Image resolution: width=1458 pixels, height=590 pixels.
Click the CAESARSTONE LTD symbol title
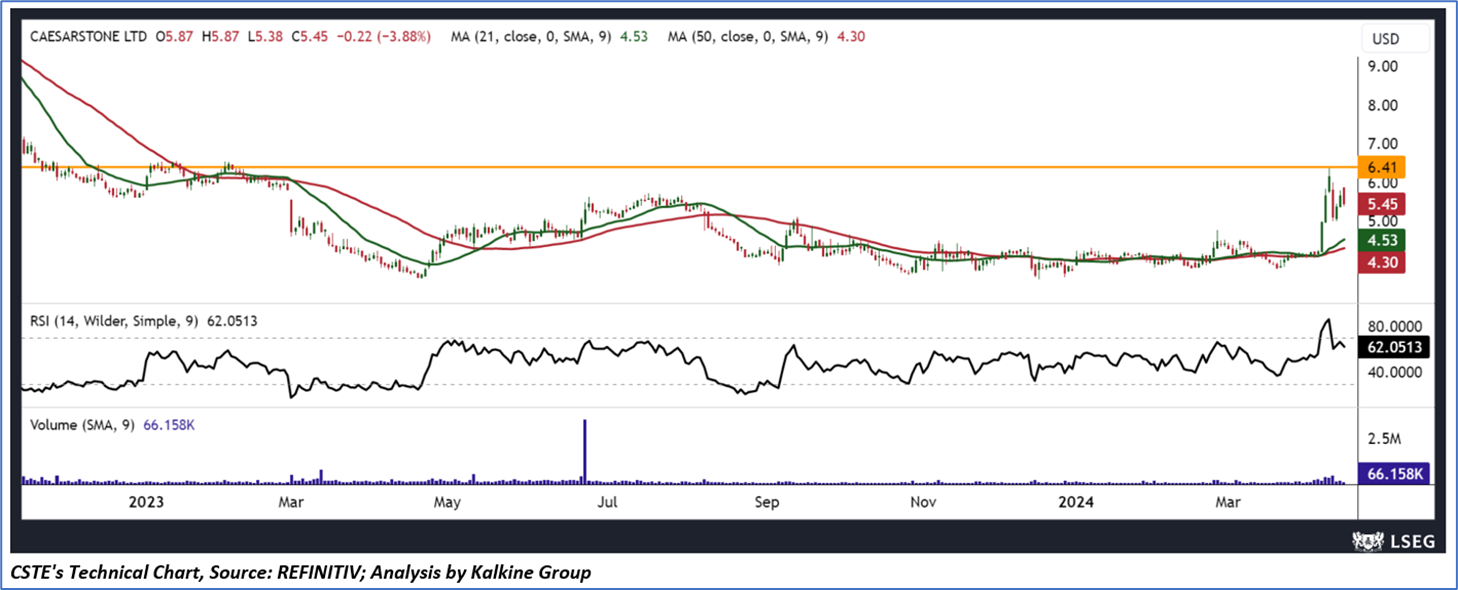point(86,36)
